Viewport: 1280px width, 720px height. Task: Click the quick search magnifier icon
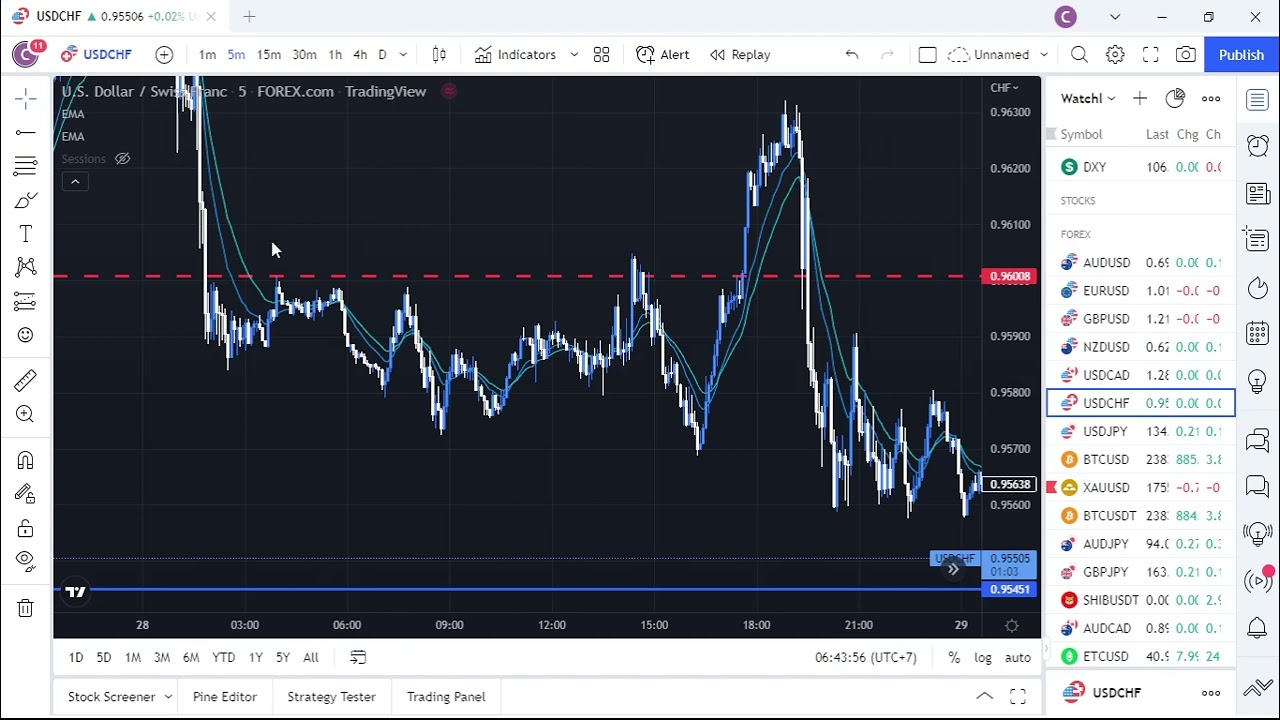click(x=1079, y=55)
